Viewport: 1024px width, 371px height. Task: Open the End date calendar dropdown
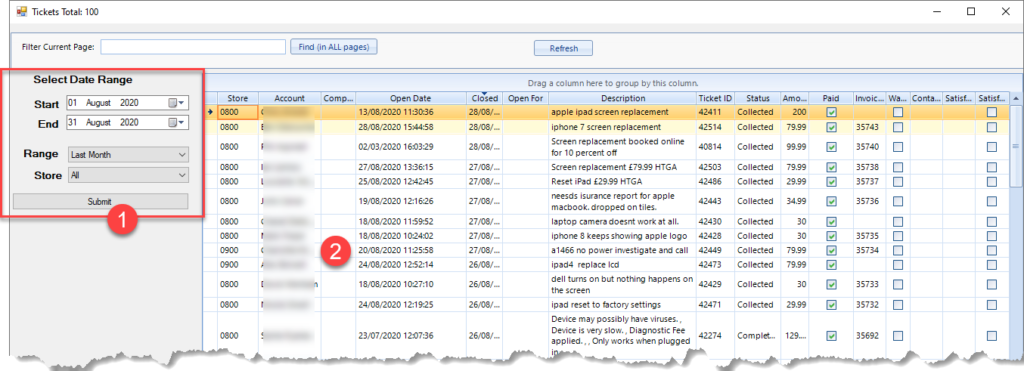(177, 123)
